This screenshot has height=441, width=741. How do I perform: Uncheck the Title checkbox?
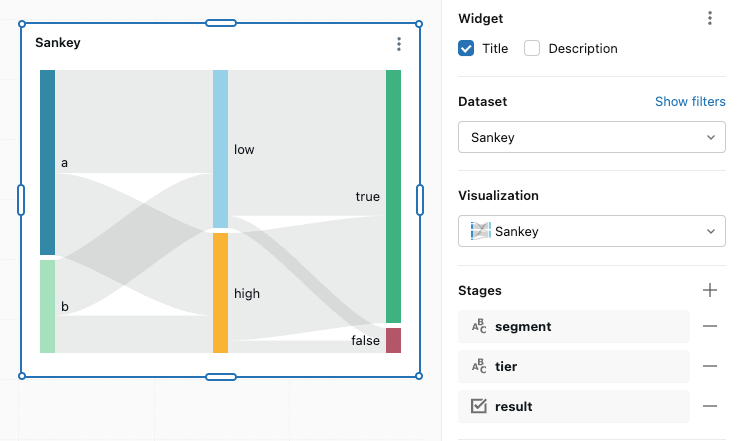click(466, 48)
